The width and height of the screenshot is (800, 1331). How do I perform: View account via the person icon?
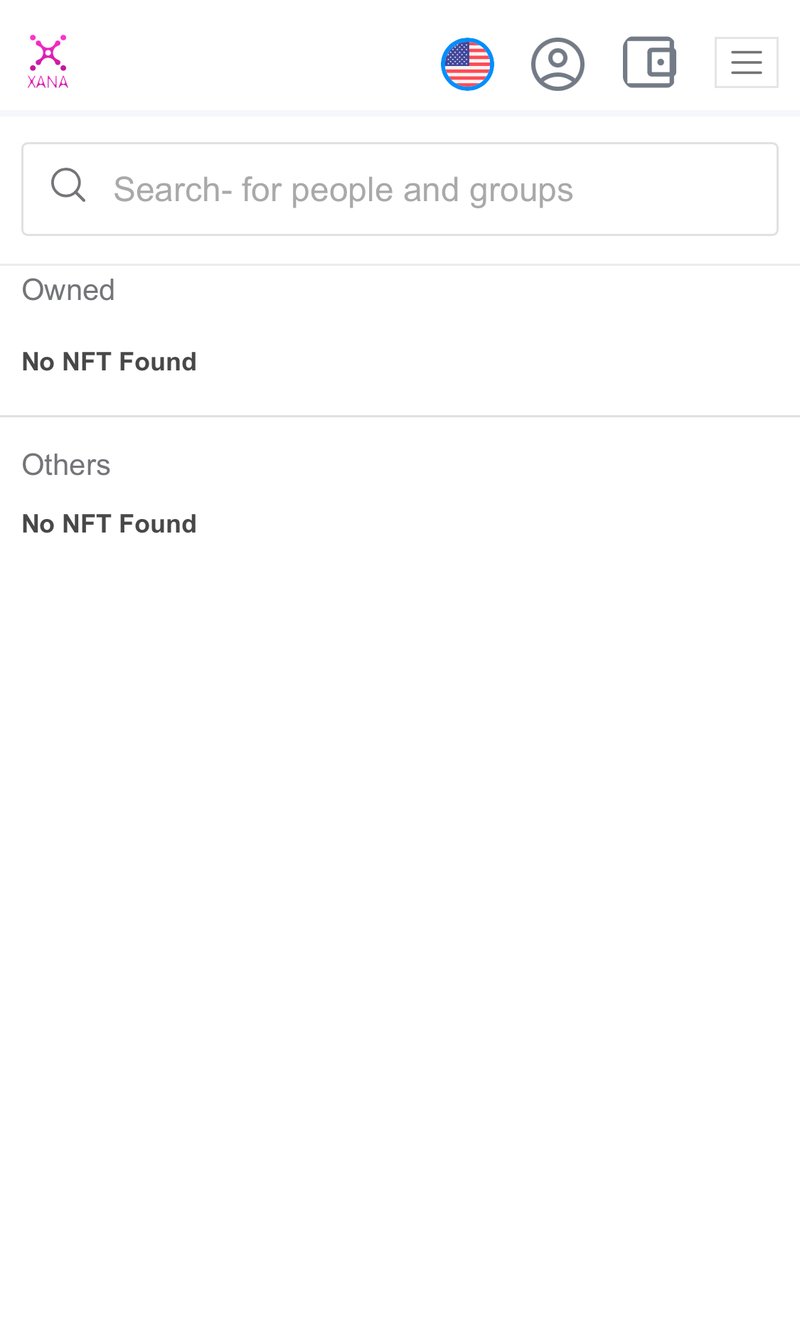[557, 64]
